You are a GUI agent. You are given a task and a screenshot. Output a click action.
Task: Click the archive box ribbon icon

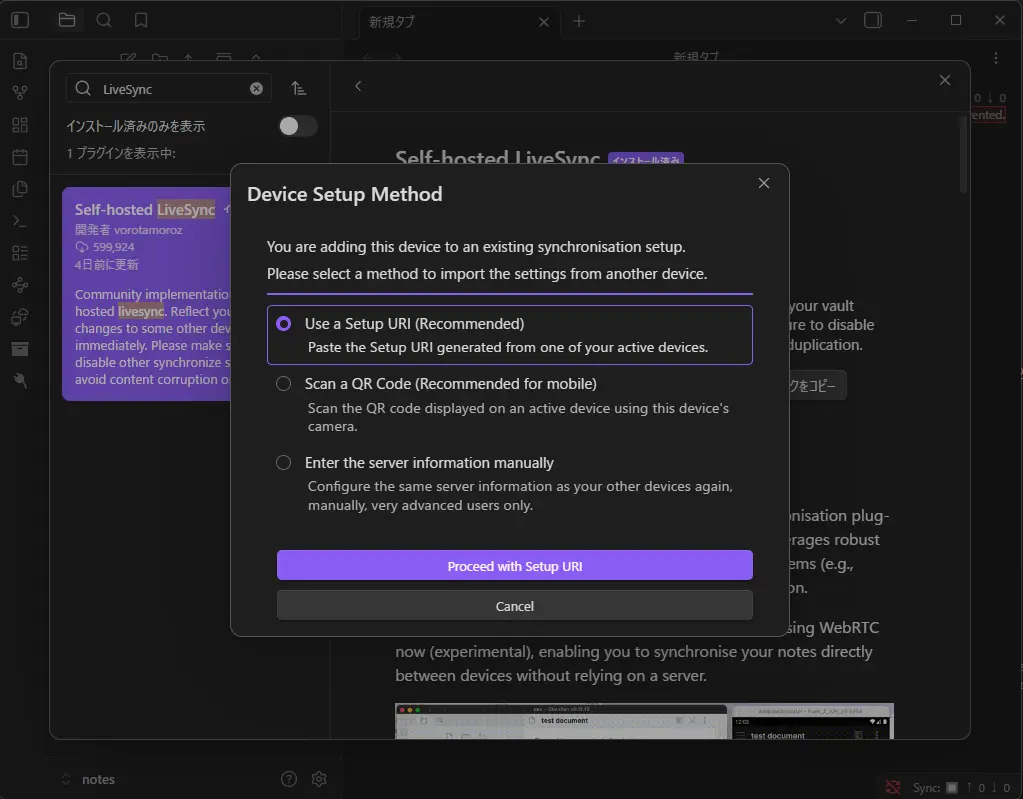tap(20, 349)
